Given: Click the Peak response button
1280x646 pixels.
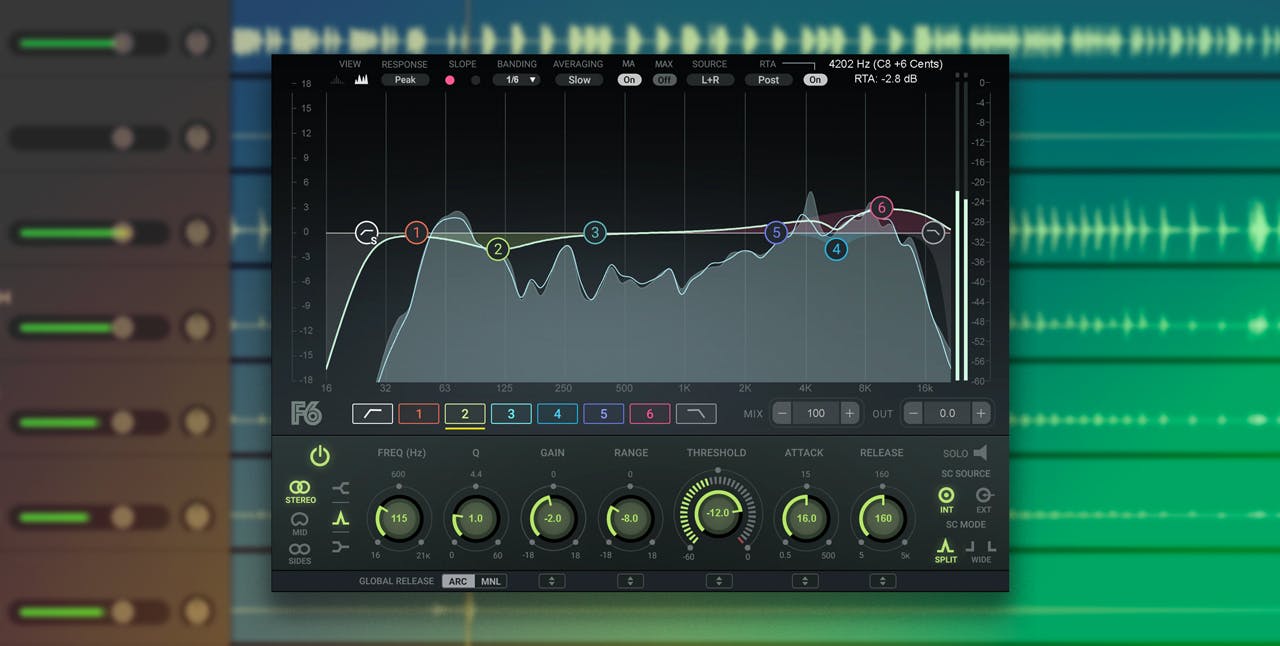Looking at the screenshot, I should 405,80.
